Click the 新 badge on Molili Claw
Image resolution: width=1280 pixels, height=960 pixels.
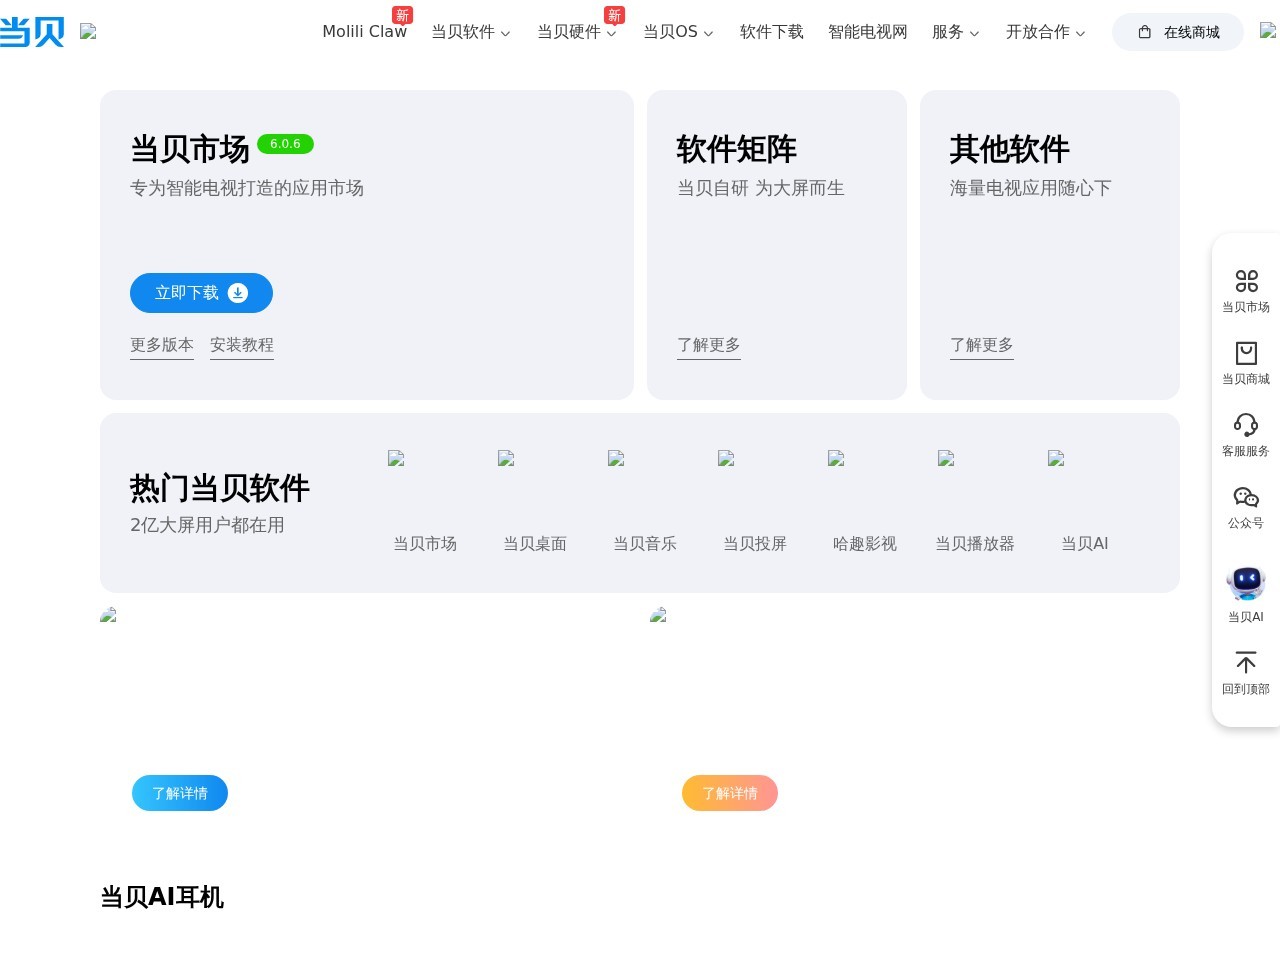(402, 15)
